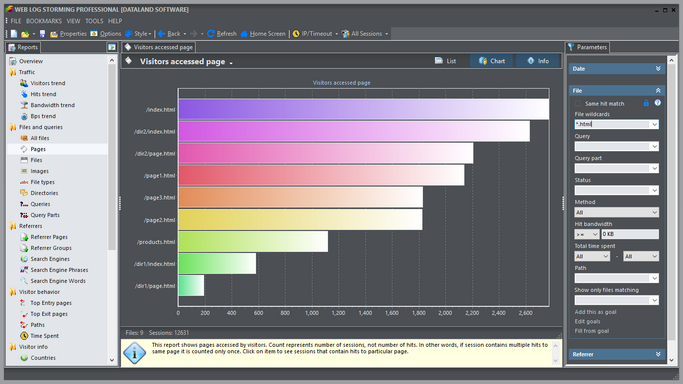Open the File wildcards dropdown
Viewport: 683px width, 384px height.
pyautogui.click(x=654, y=125)
